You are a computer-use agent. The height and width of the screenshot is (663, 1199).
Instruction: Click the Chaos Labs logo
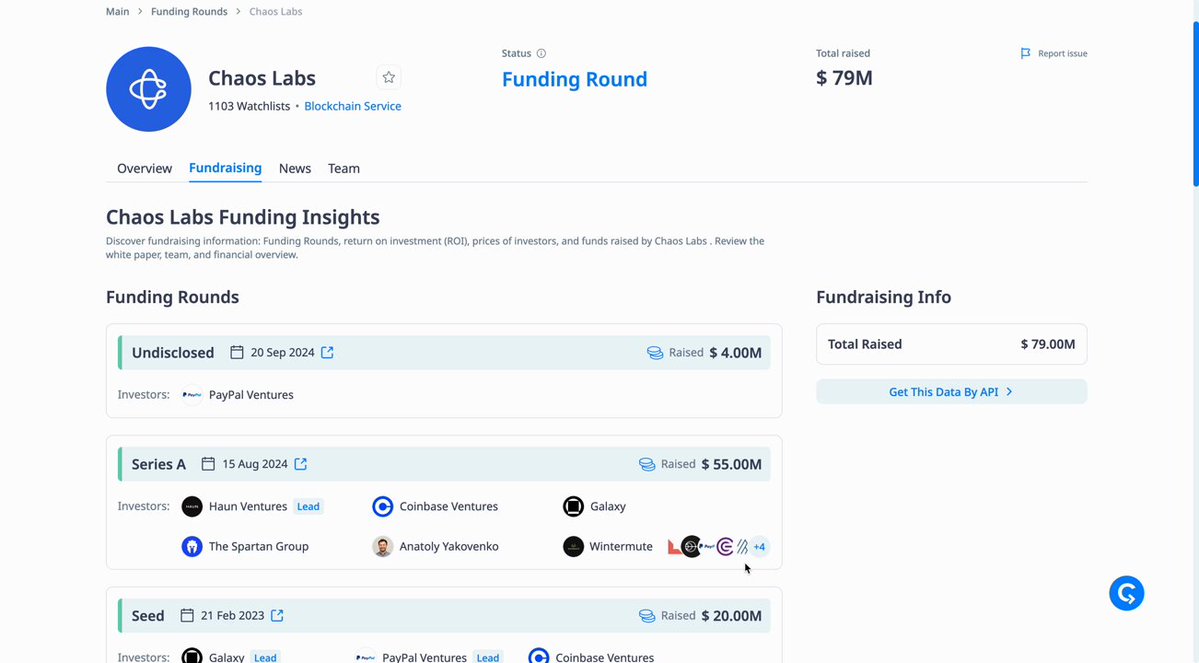(x=148, y=89)
